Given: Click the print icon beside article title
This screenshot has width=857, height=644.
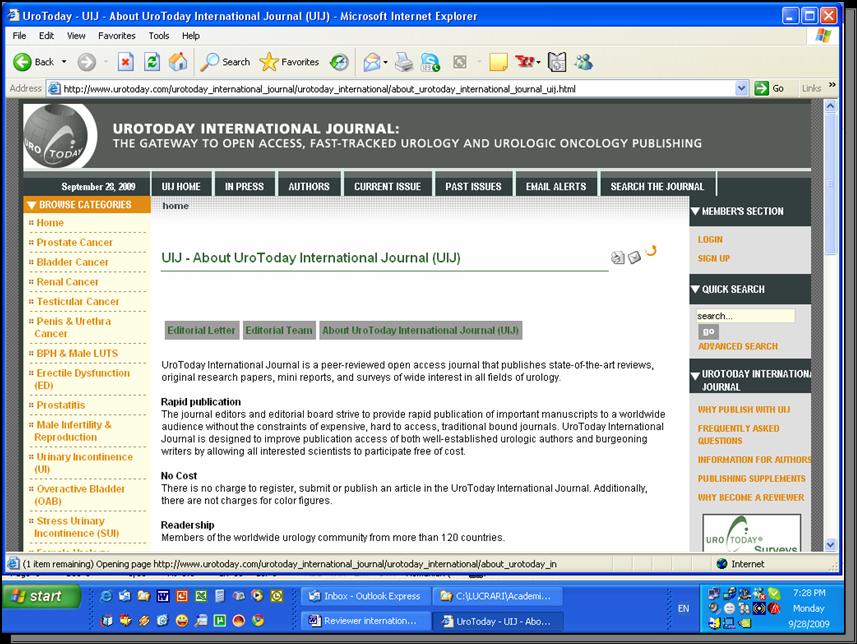Looking at the screenshot, I should coord(617,257).
